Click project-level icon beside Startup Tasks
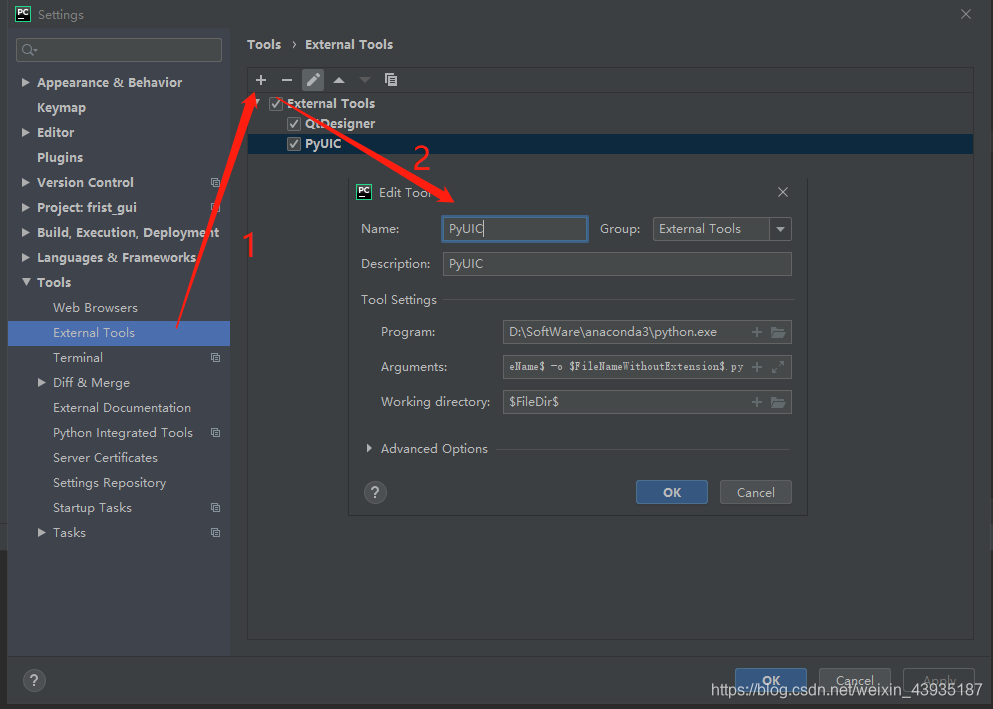 pyautogui.click(x=215, y=508)
